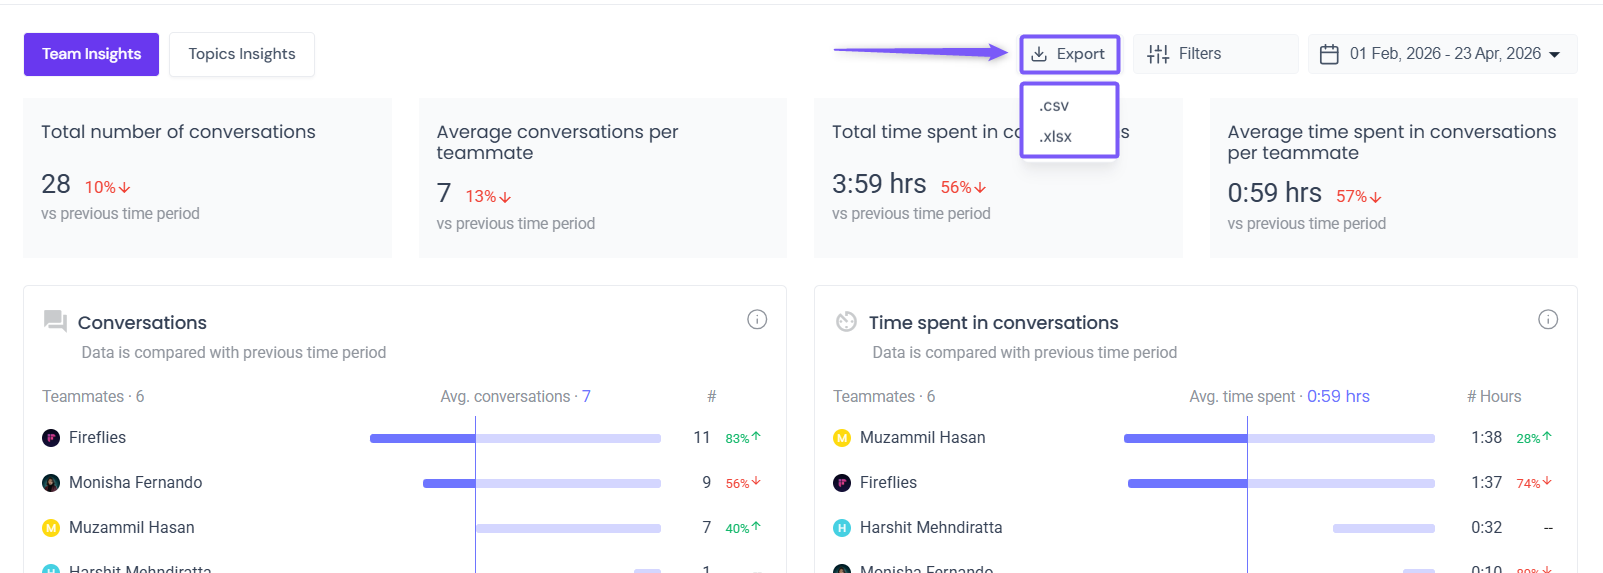Choose .csv export format
The width and height of the screenshot is (1603, 573).
[x=1054, y=106]
